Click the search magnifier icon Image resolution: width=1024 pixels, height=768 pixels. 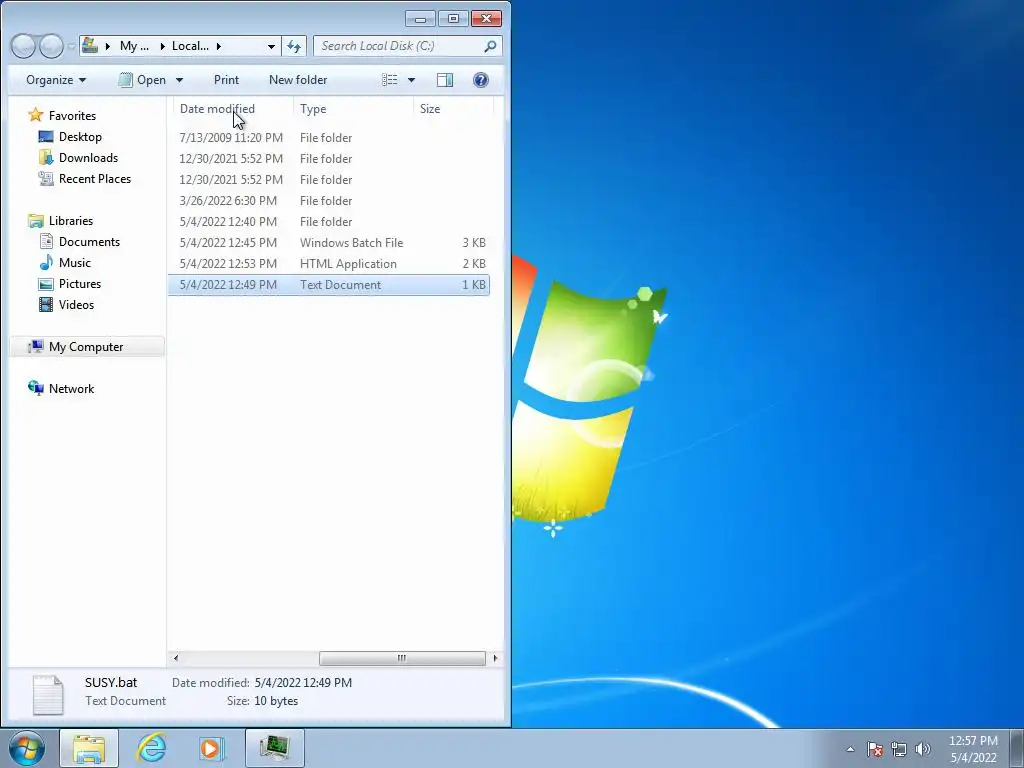click(x=490, y=46)
